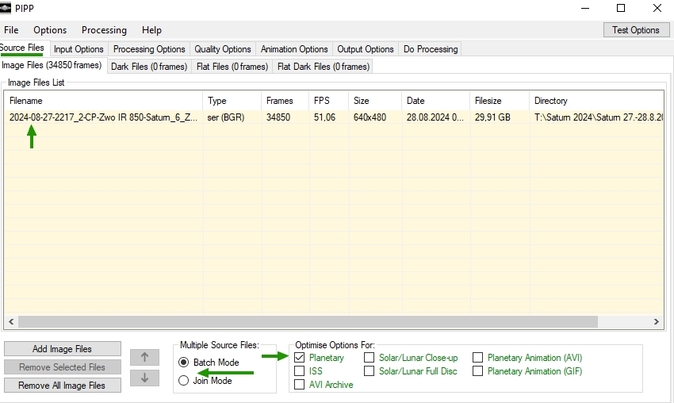This screenshot has height=403, width=674.
Task: Click the horizontal scrollbar right arrow
Action: (656, 322)
